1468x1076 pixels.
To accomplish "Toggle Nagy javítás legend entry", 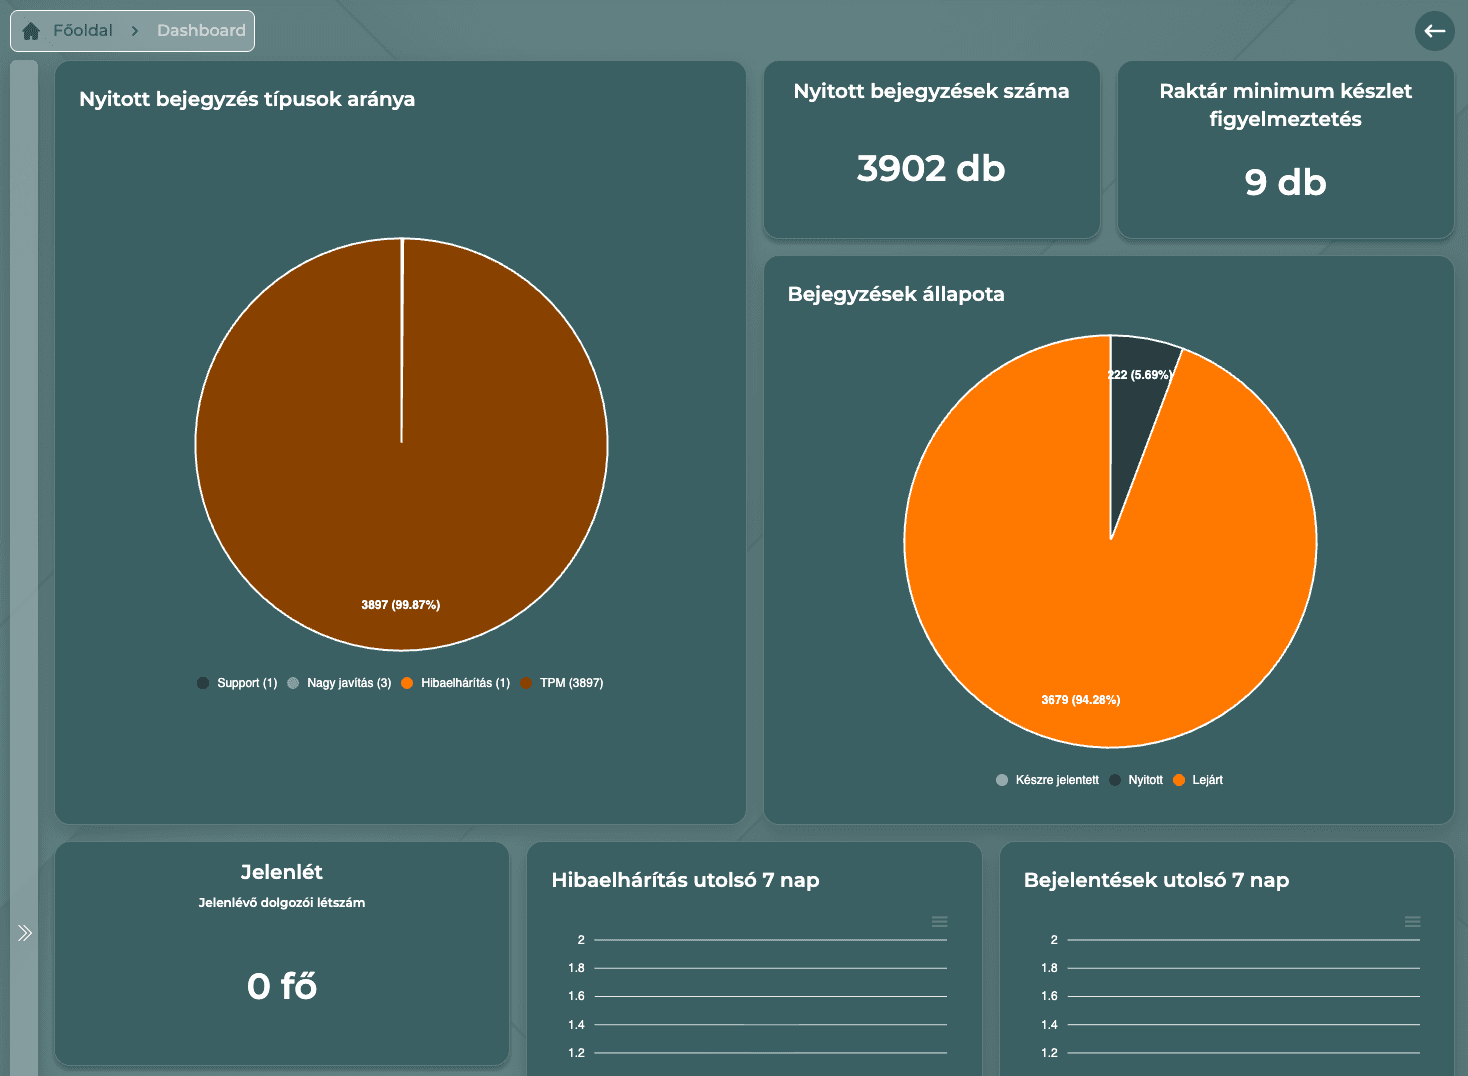I will click(x=340, y=683).
